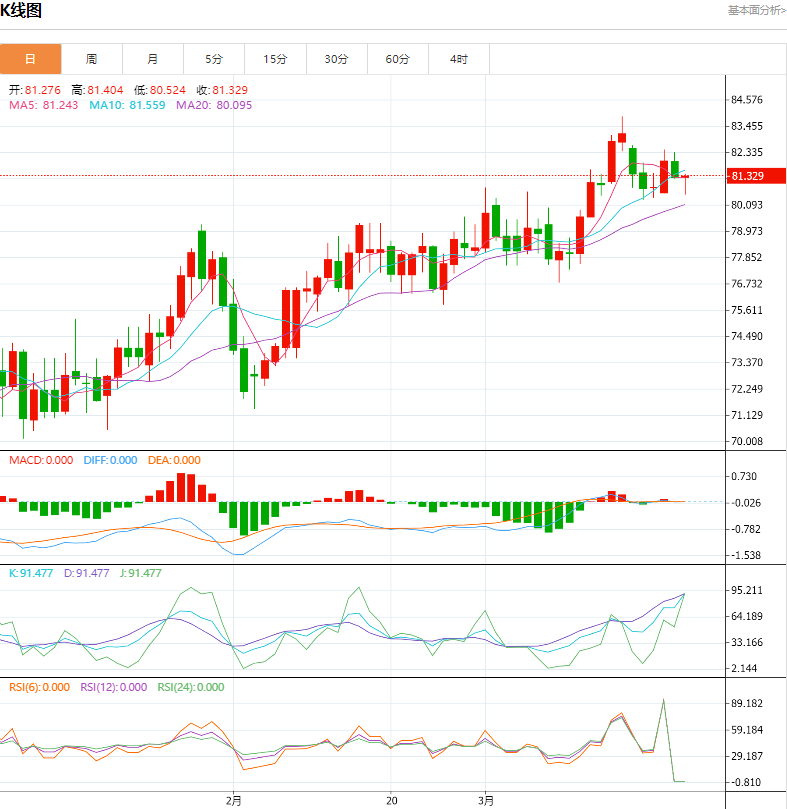Click the MA20 indicator value label
The image size is (787, 809).
click(200, 105)
